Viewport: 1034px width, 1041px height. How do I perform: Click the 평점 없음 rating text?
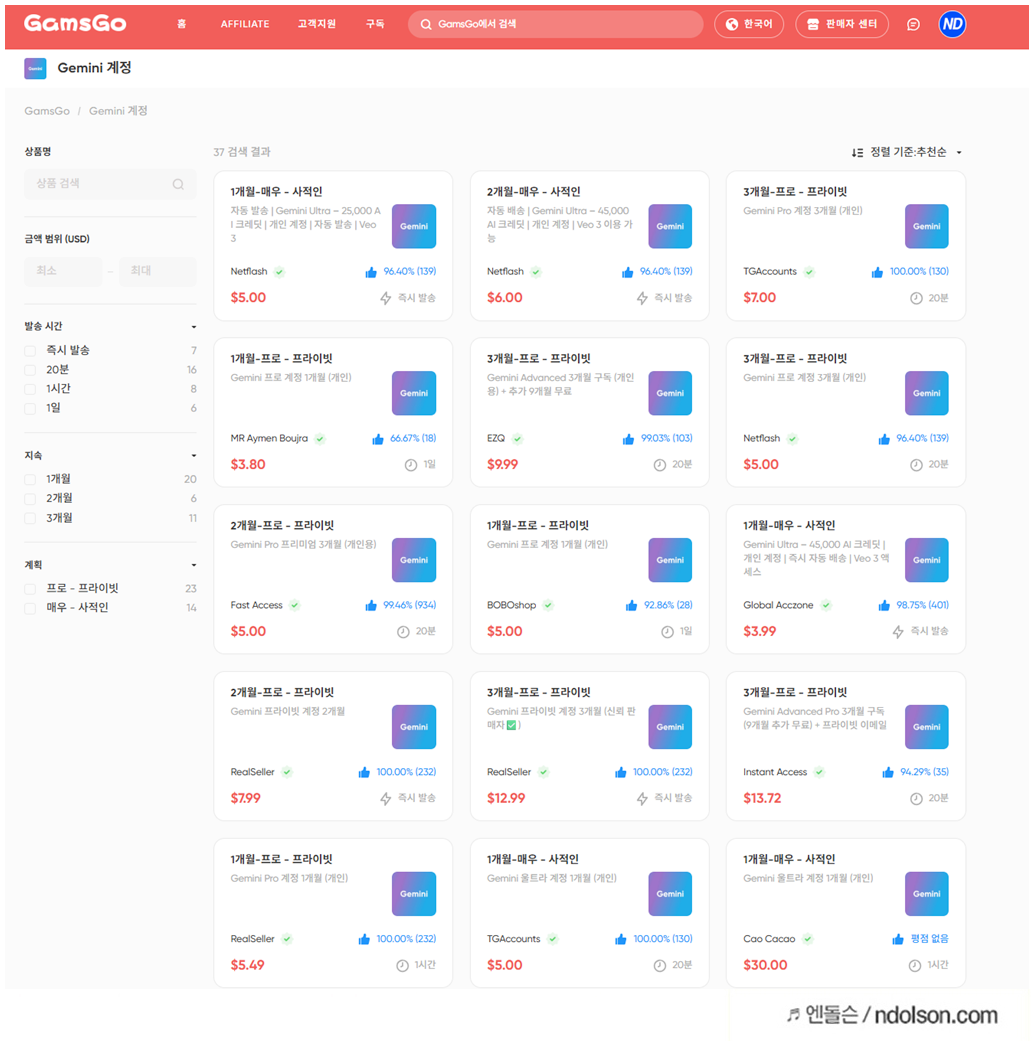(930, 939)
